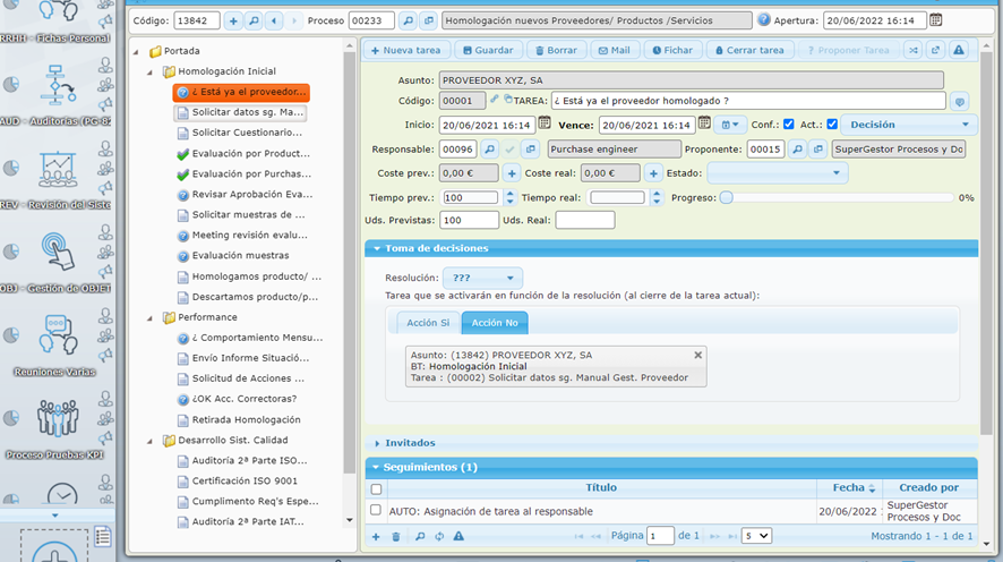Collapse the Desarrollo Sist. Calidad folder

(x=150, y=441)
